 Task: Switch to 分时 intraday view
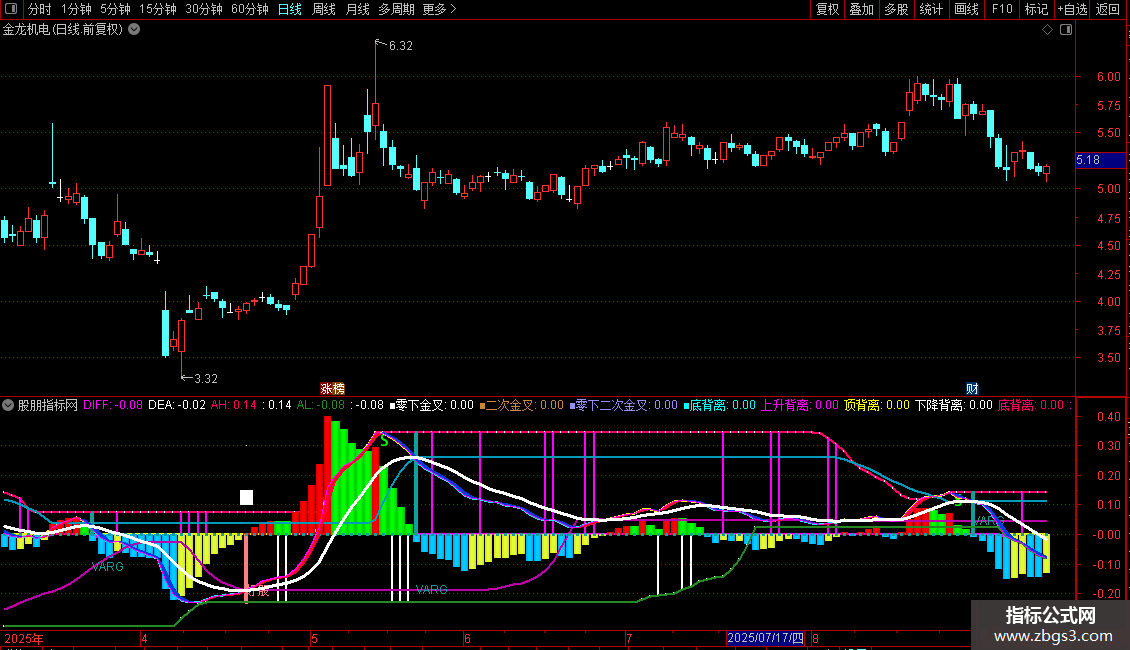click(40, 9)
